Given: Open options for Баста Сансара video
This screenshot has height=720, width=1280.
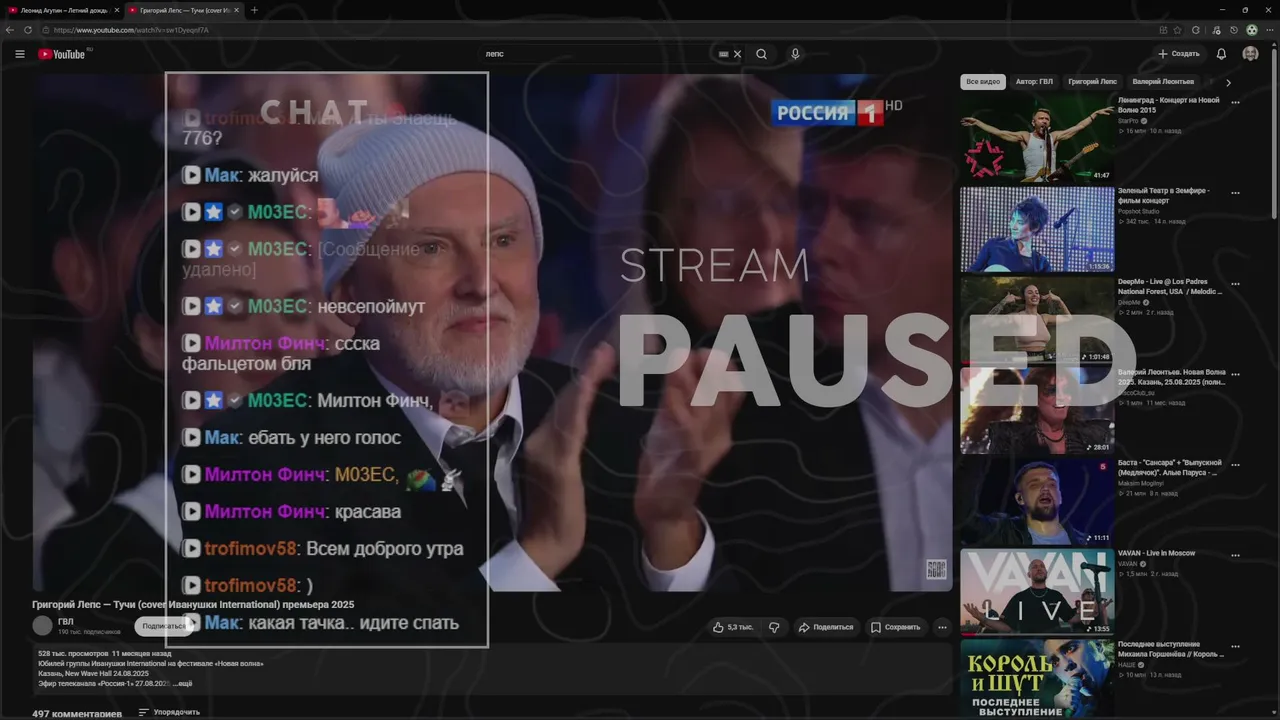Looking at the screenshot, I should tap(1236, 465).
